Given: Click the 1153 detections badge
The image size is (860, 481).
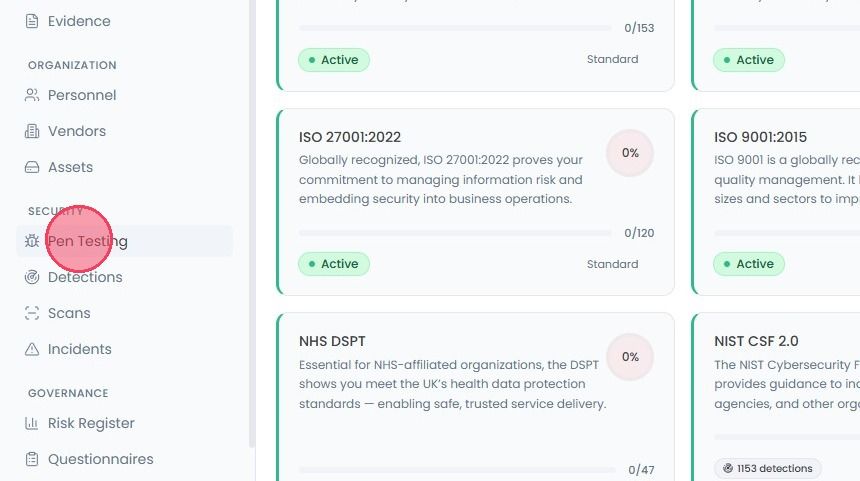Looking at the screenshot, I should (767, 468).
